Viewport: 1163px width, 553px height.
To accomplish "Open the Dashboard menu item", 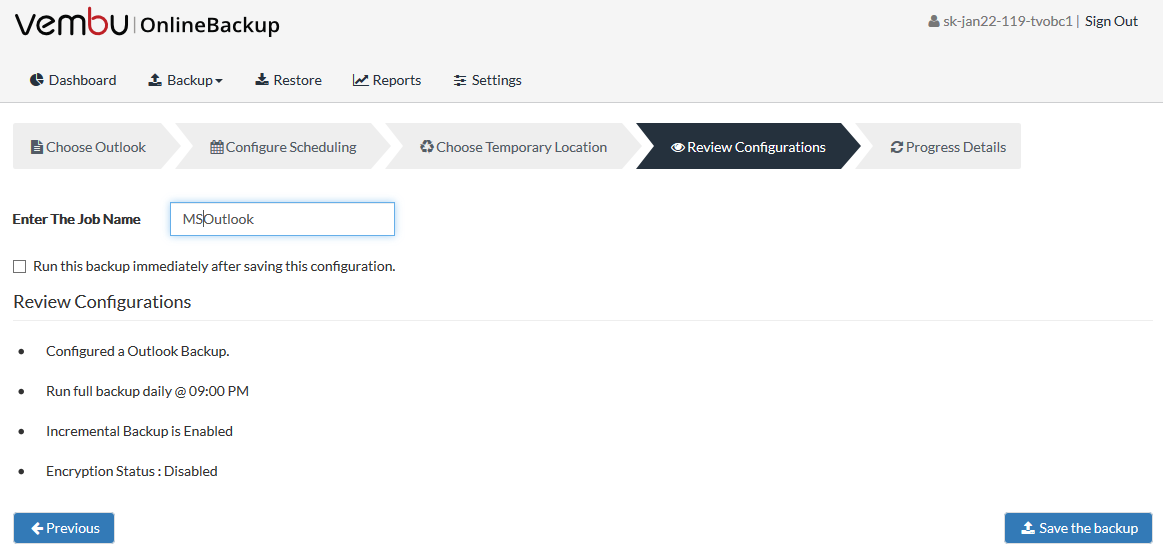I will coord(73,80).
